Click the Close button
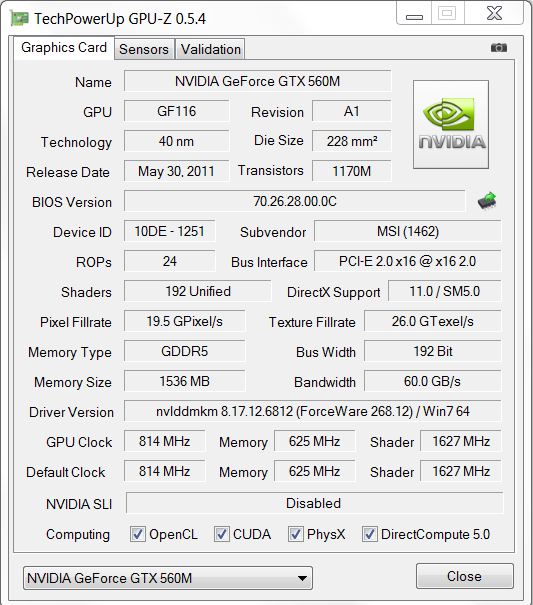 pyautogui.click(x=465, y=576)
